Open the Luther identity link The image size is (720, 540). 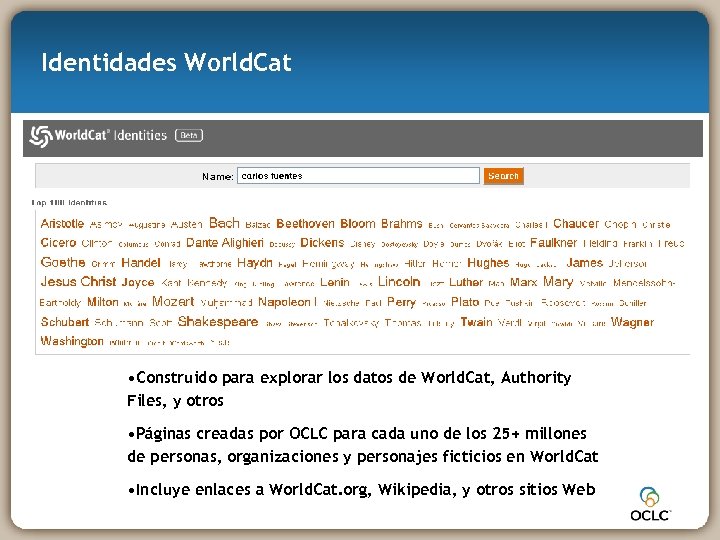point(466,282)
